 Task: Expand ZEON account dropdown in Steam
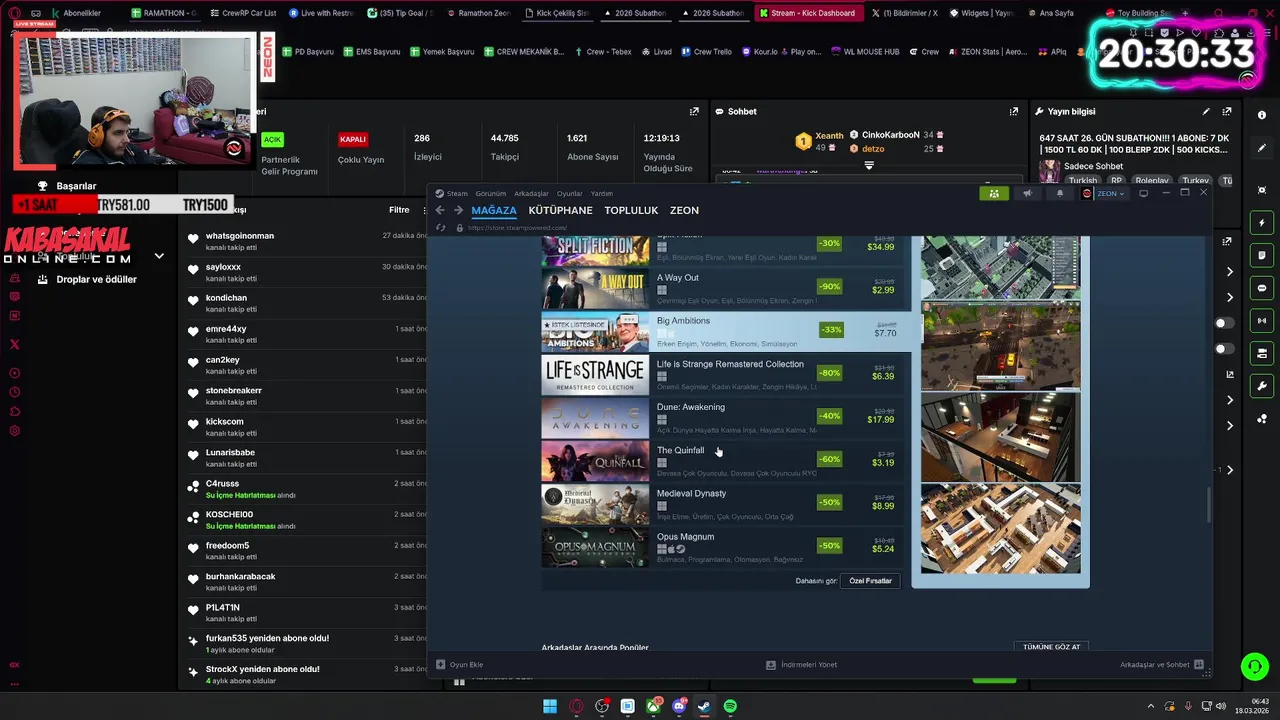1104,193
